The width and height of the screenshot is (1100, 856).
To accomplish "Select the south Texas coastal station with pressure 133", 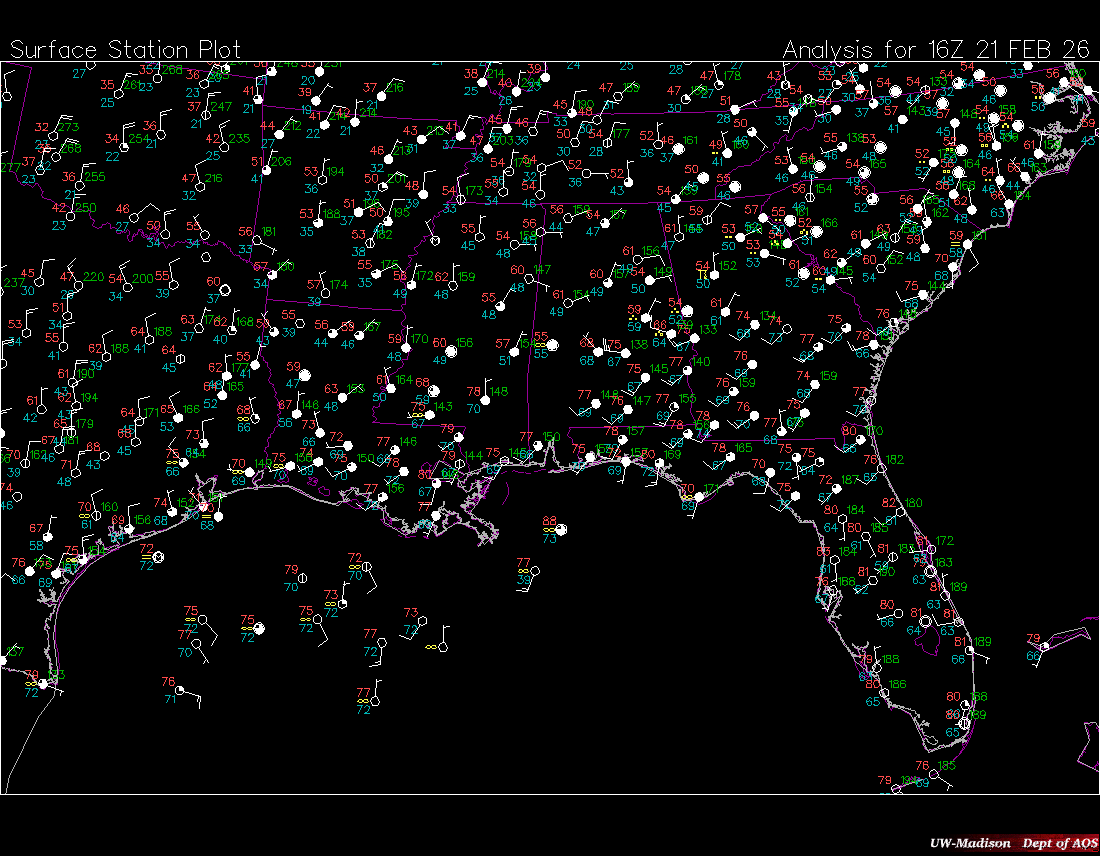I will 42,683.
